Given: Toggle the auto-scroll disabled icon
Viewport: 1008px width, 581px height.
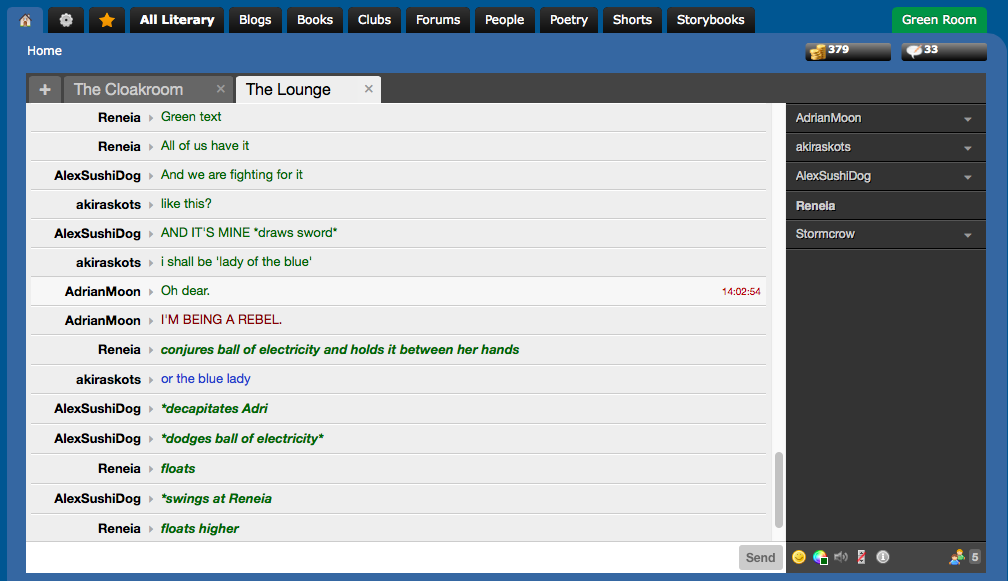Looking at the screenshot, I should [861, 557].
